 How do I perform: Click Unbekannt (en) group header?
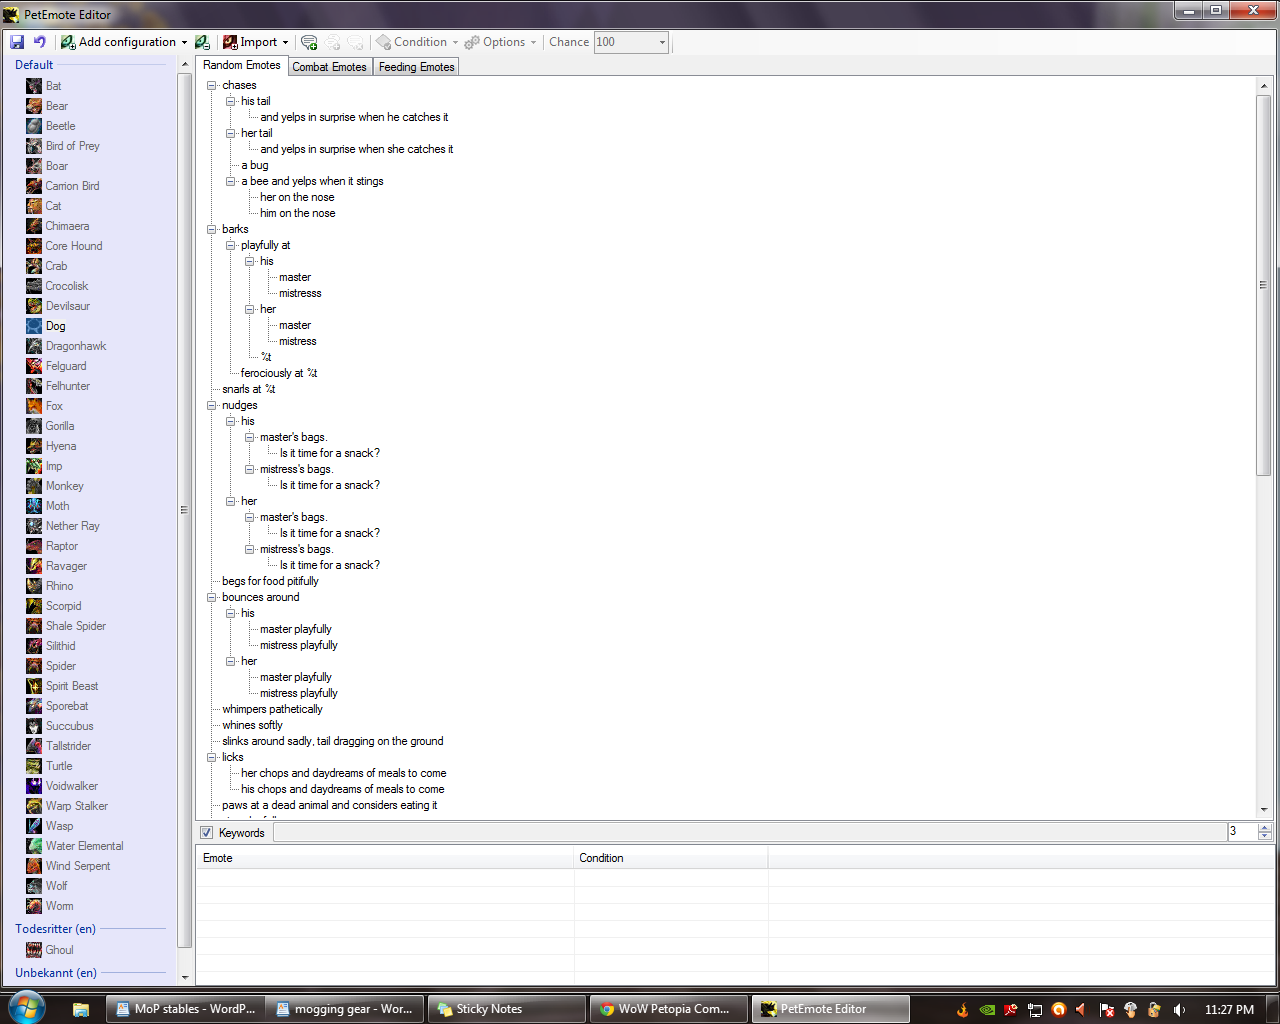(x=56, y=973)
